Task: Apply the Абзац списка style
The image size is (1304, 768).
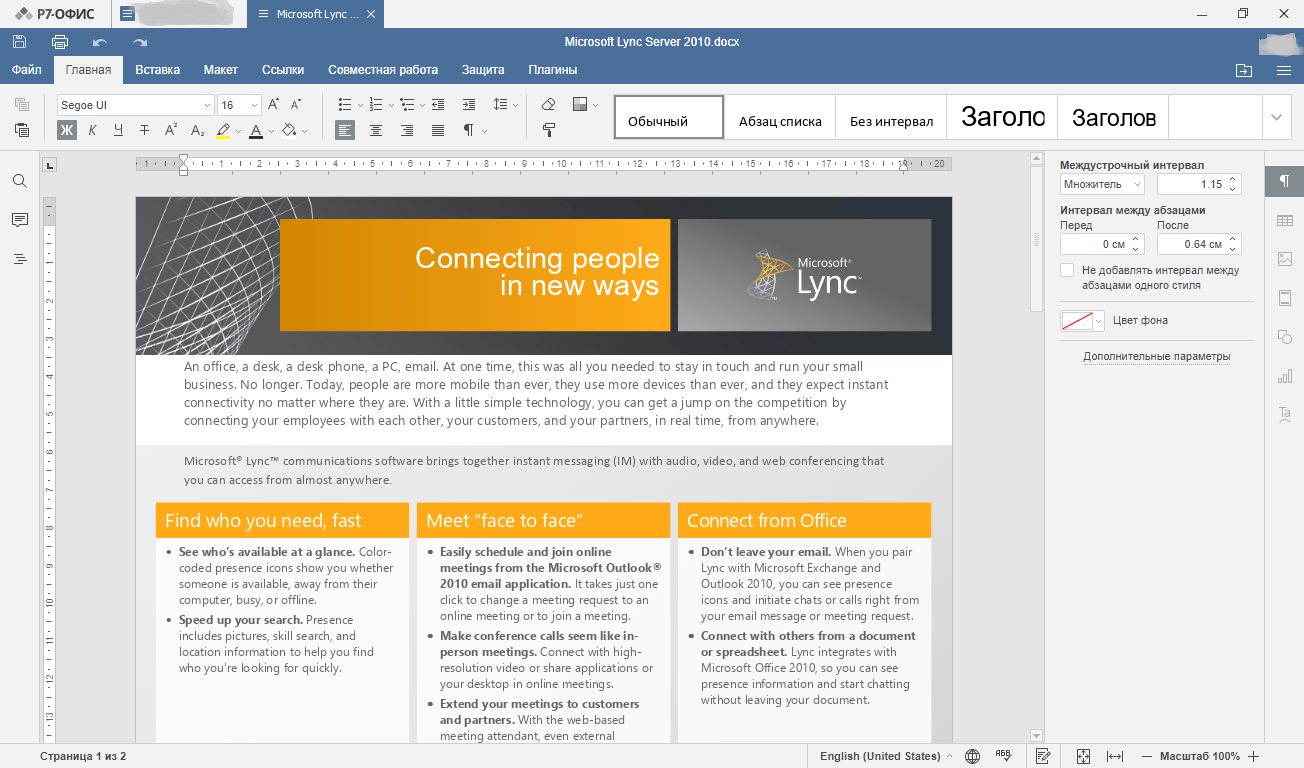Action: [780, 117]
